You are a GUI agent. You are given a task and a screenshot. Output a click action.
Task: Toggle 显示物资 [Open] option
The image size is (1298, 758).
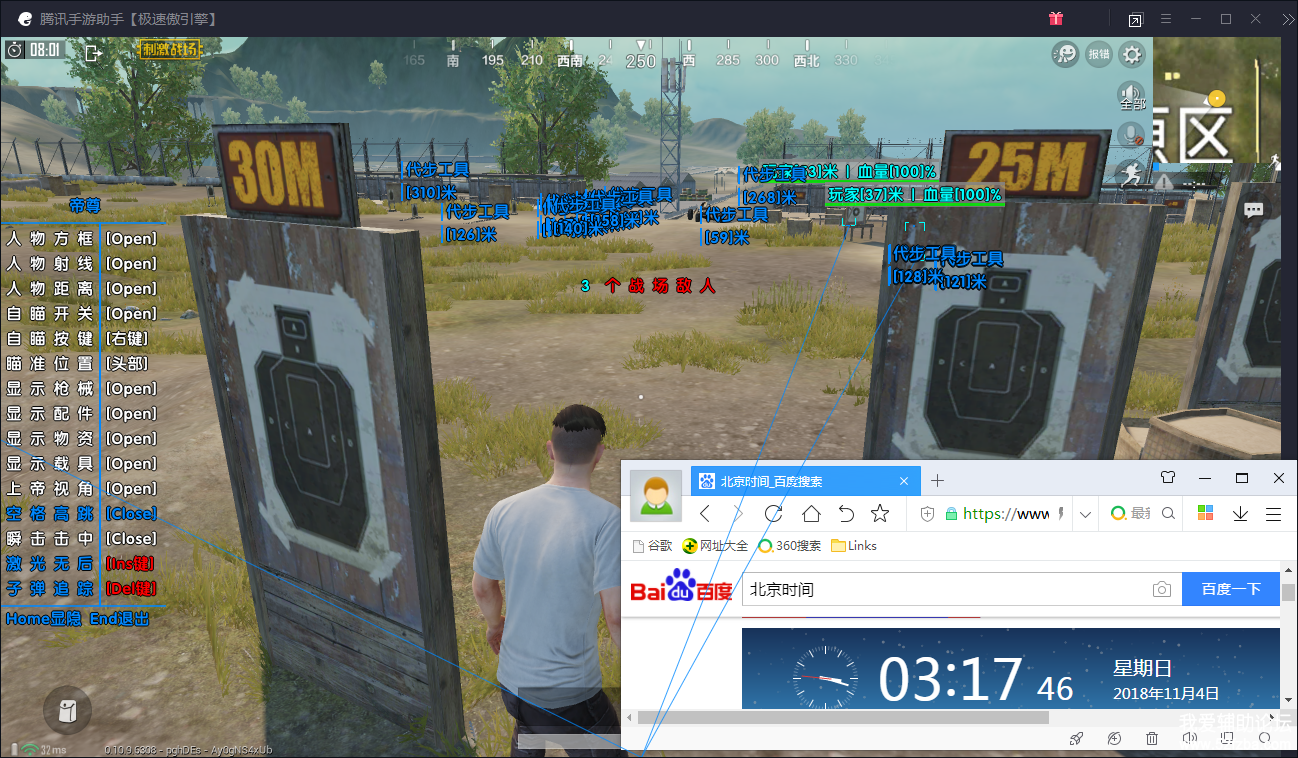pyautogui.click(x=81, y=439)
